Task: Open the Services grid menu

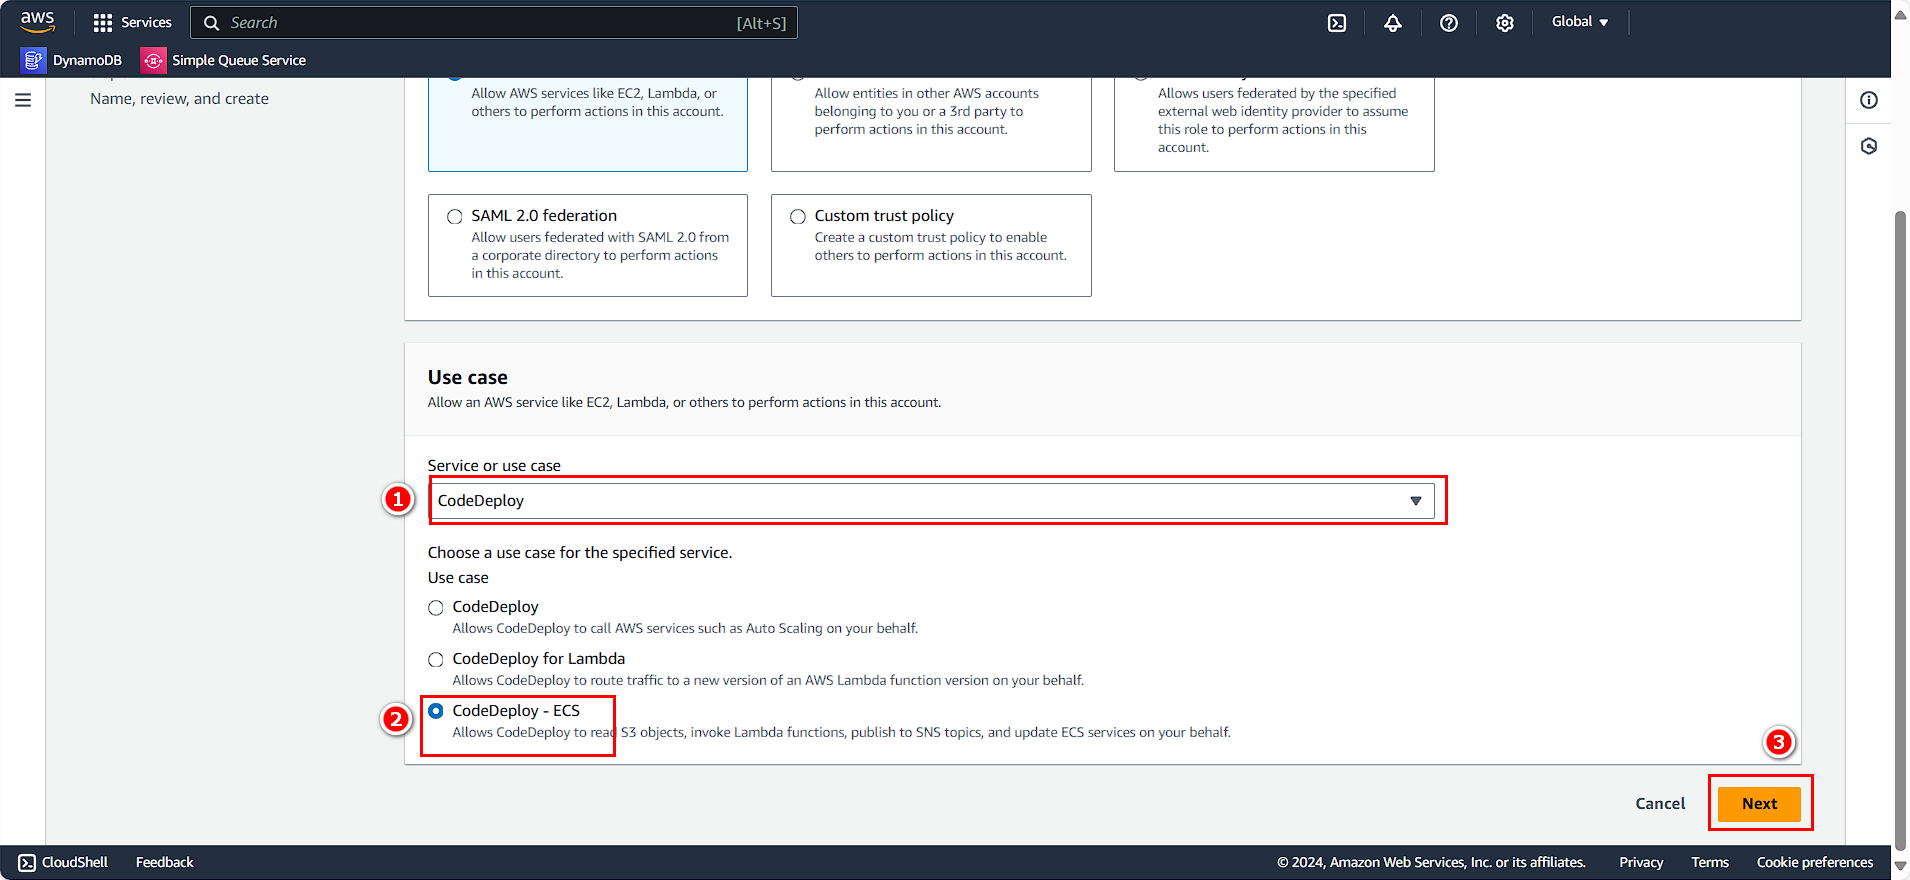Action: click(103, 22)
